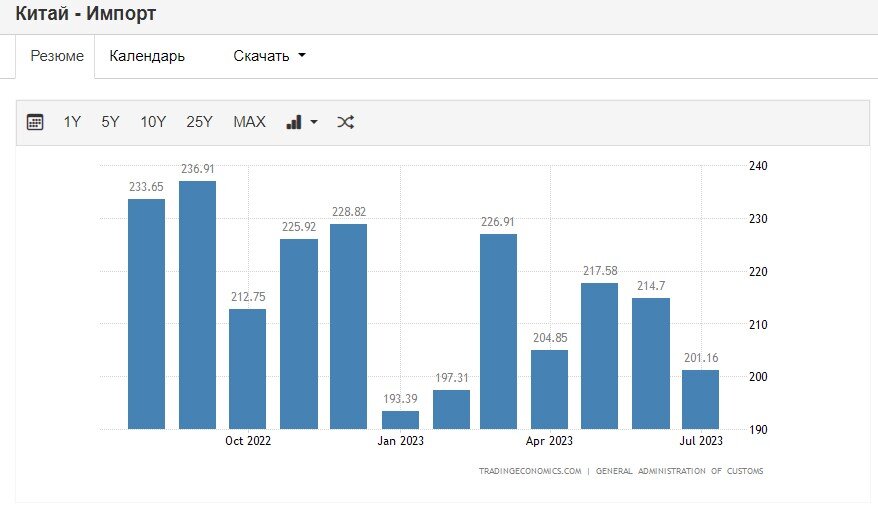Click the bar labeled 225.92
This screenshot has height=516, width=878.
click(299, 334)
